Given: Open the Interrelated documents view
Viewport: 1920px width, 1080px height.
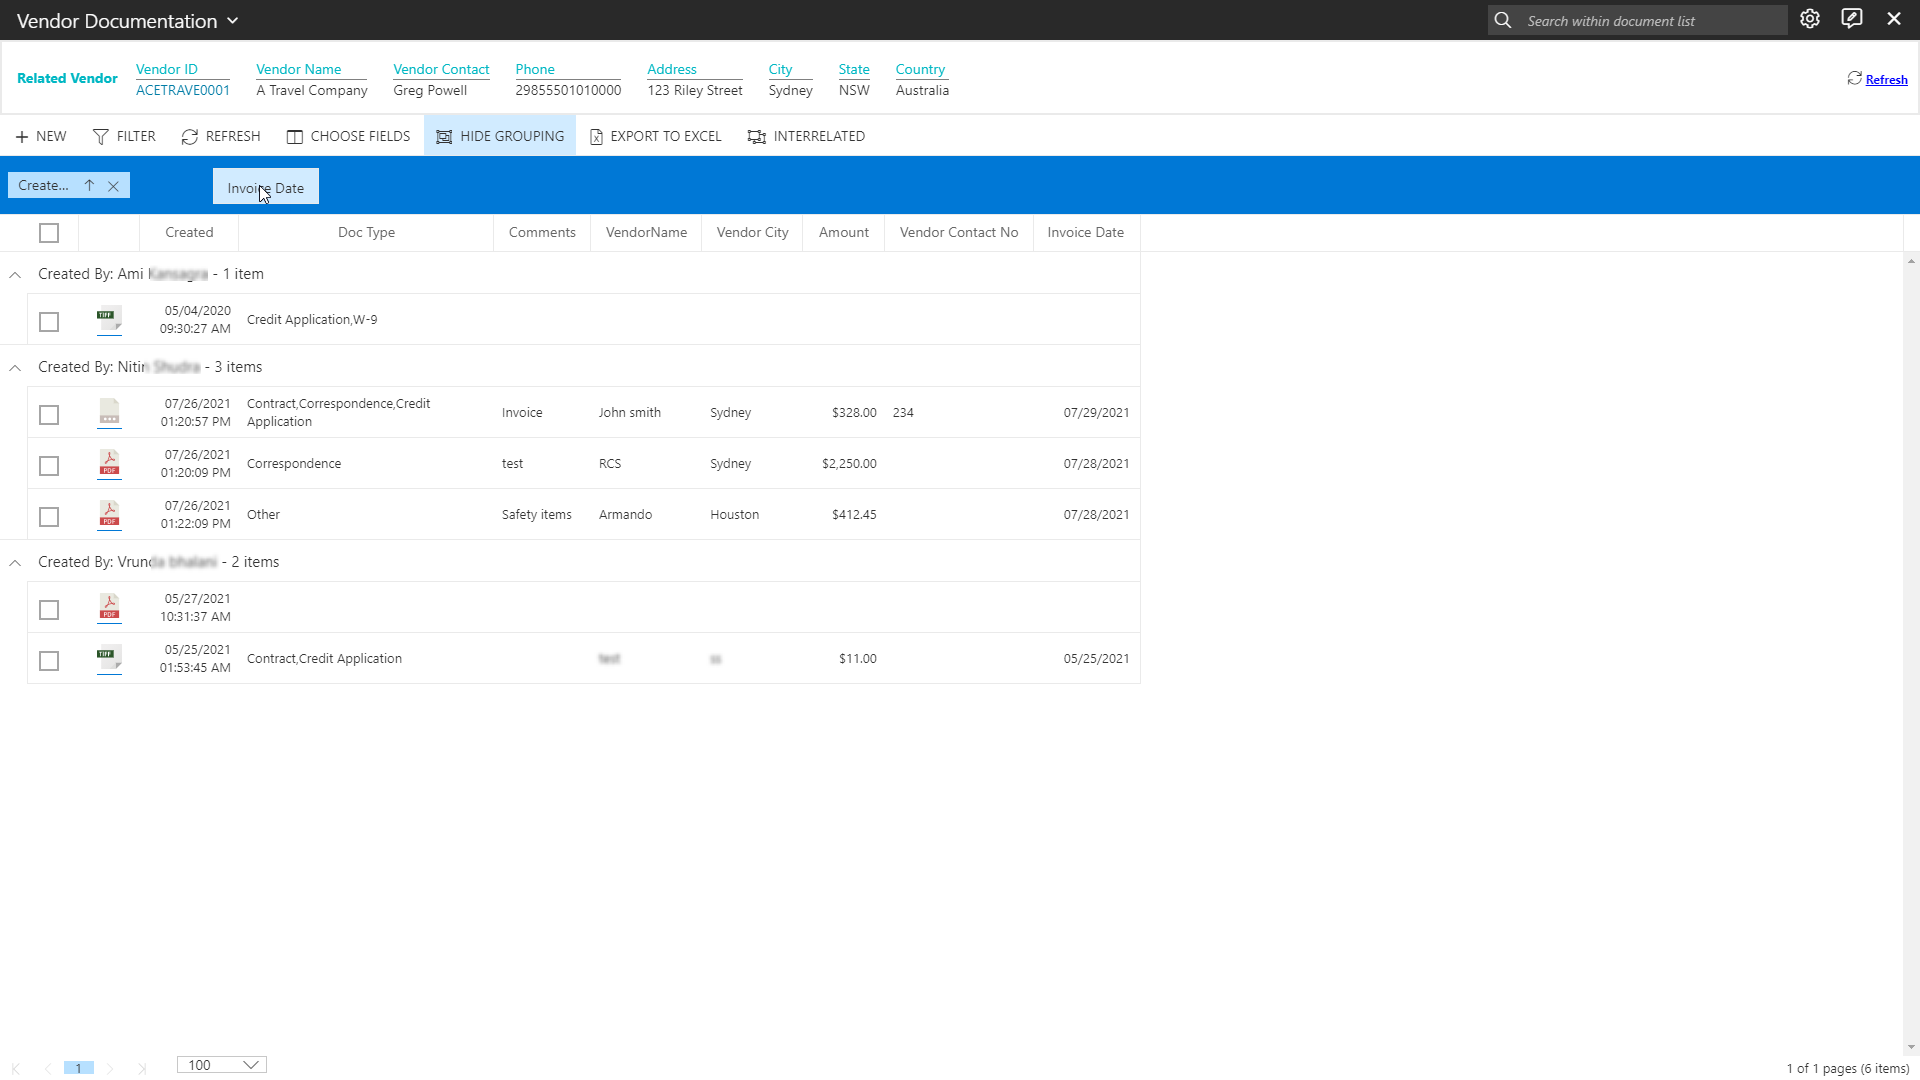Looking at the screenshot, I should (x=806, y=136).
